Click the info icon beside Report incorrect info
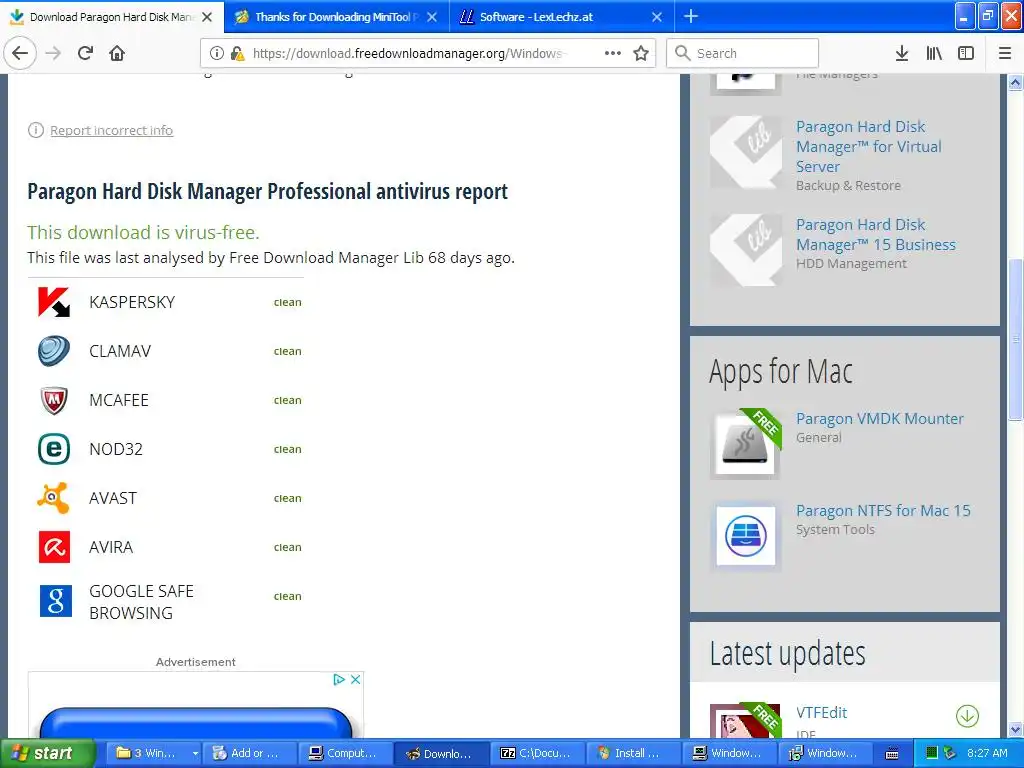 [x=35, y=130]
